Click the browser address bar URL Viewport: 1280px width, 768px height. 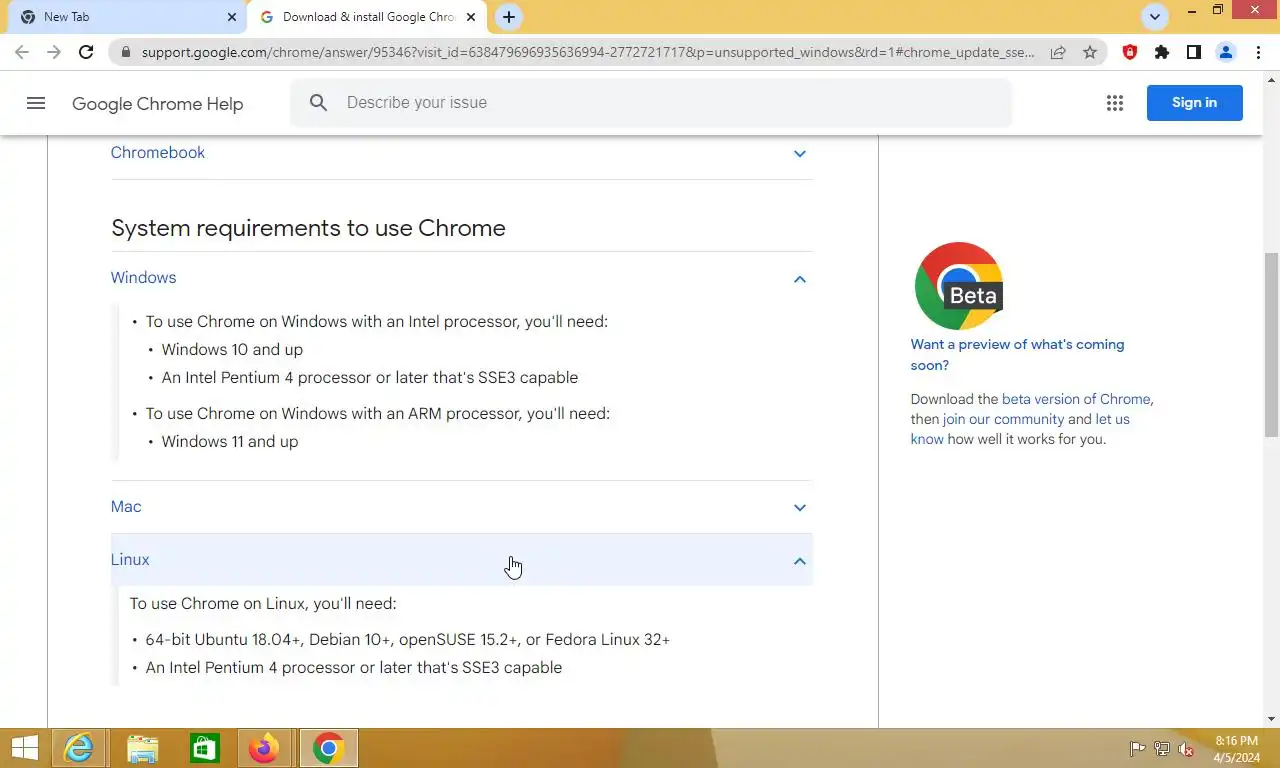pos(588,52)
